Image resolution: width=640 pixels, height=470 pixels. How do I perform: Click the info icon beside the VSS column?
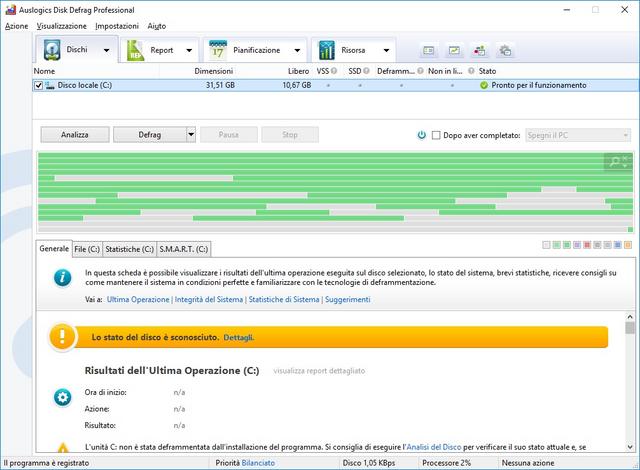(334, 71)
